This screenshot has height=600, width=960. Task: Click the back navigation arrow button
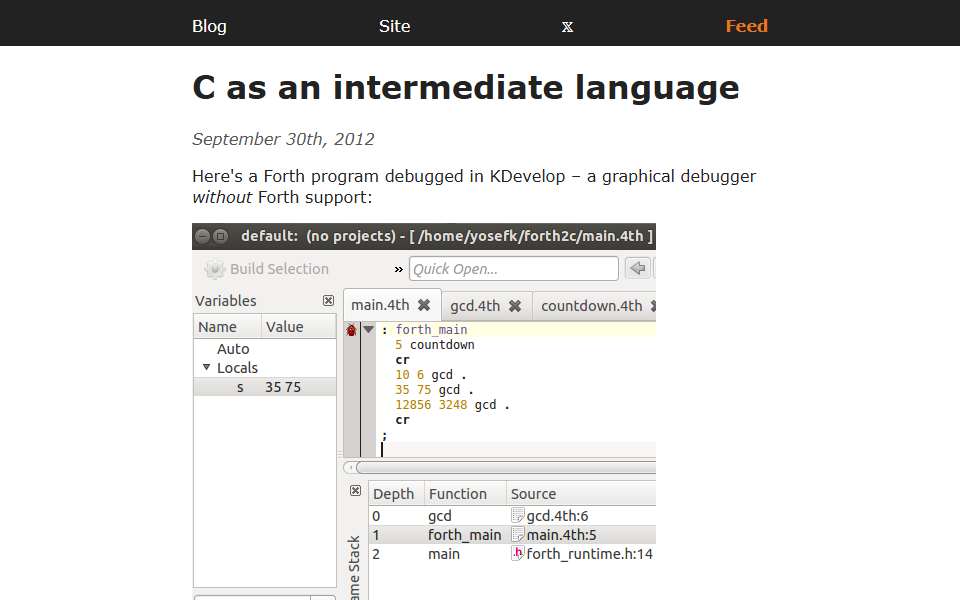click(x=637, y=268)
